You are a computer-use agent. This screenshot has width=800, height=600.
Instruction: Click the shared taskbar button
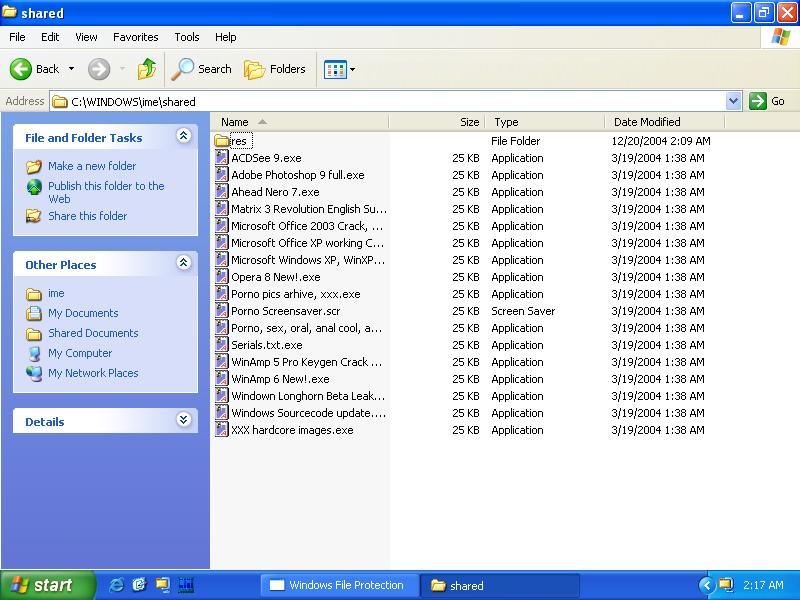499,585
